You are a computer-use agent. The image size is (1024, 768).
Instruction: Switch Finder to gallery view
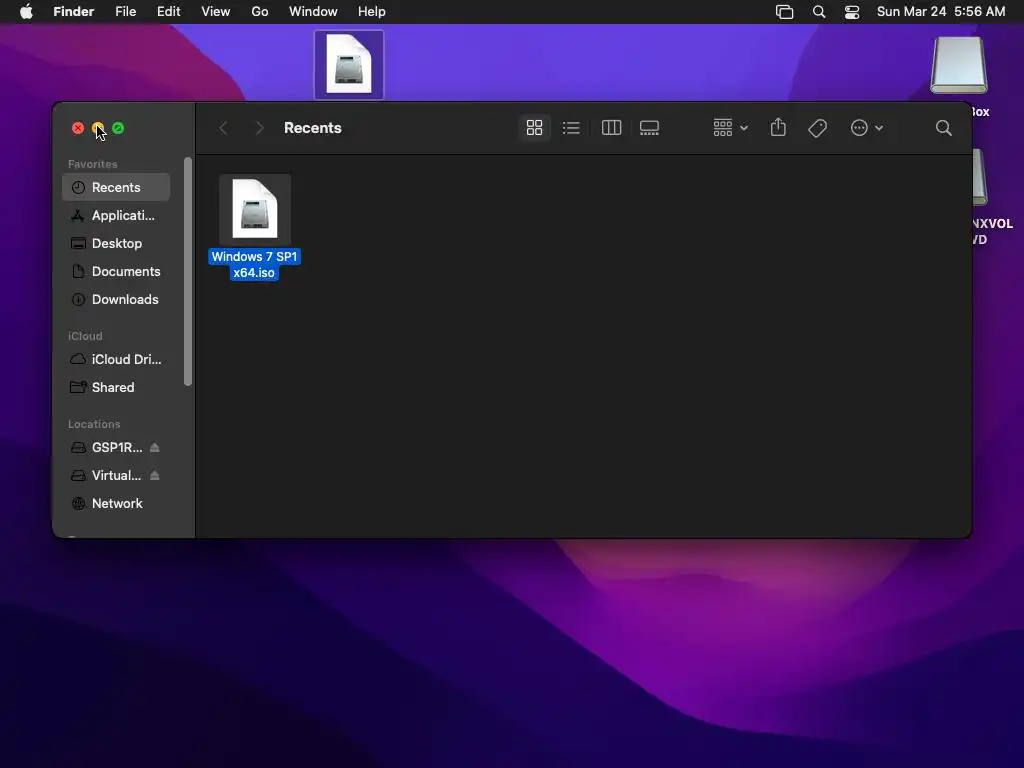pos(649,128)
